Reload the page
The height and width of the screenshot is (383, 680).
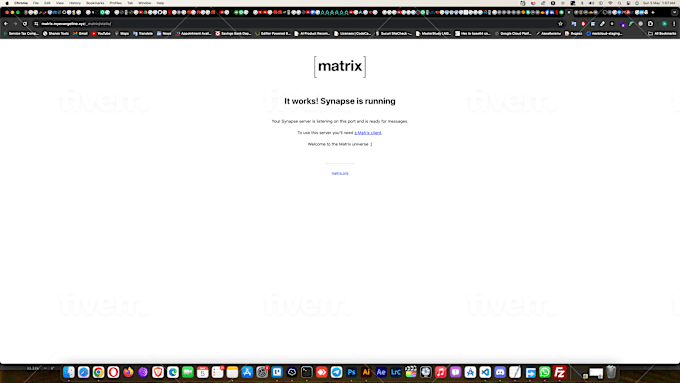pos(25,24)
